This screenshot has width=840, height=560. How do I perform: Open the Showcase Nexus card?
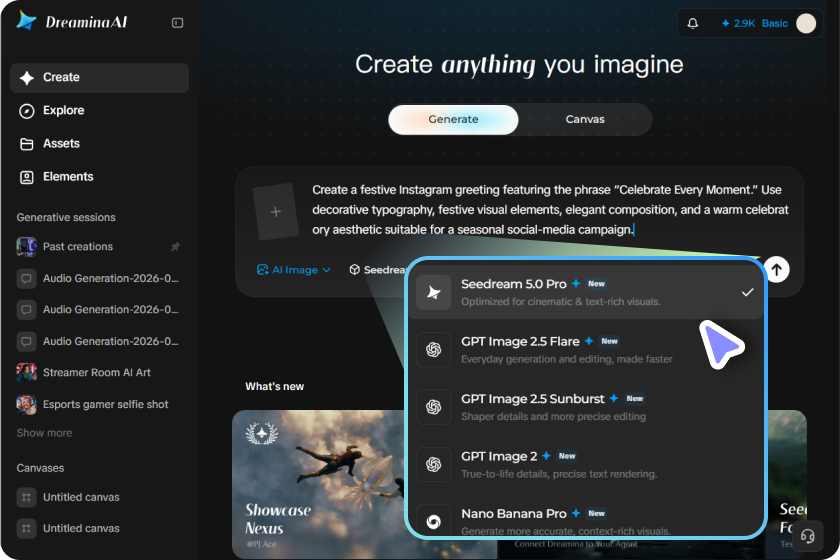click(x=319, y=484)
